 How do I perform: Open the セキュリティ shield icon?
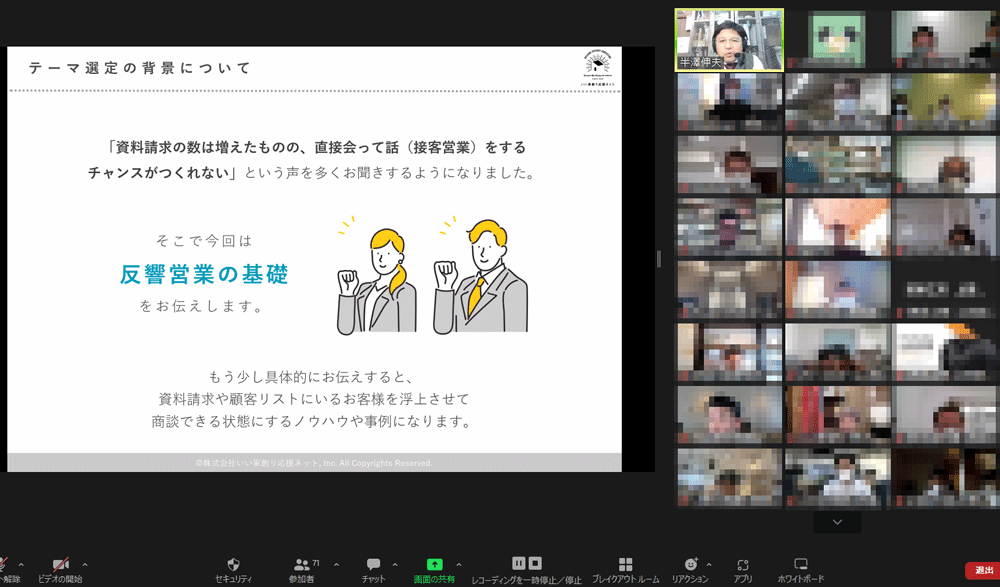pos(233,565)
